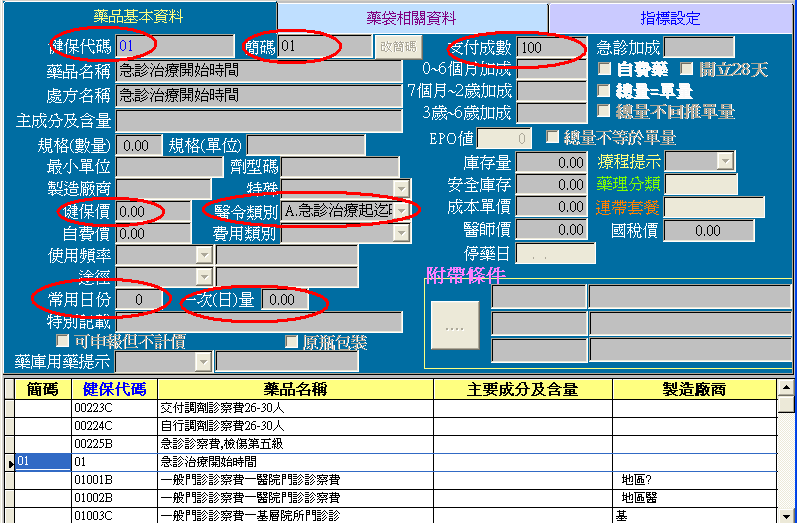The height and width of the screenshot is (523, 797).
Task: Enable the 自費藥 checkbox
Action: pos(605,70)
